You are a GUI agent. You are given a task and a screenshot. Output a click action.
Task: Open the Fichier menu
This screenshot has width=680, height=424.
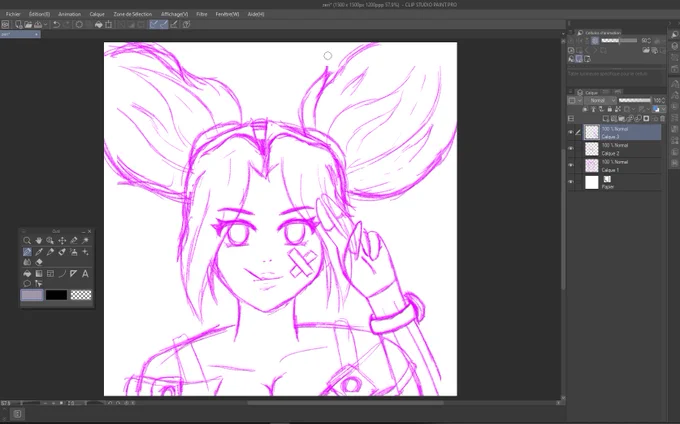coord(13,14)
